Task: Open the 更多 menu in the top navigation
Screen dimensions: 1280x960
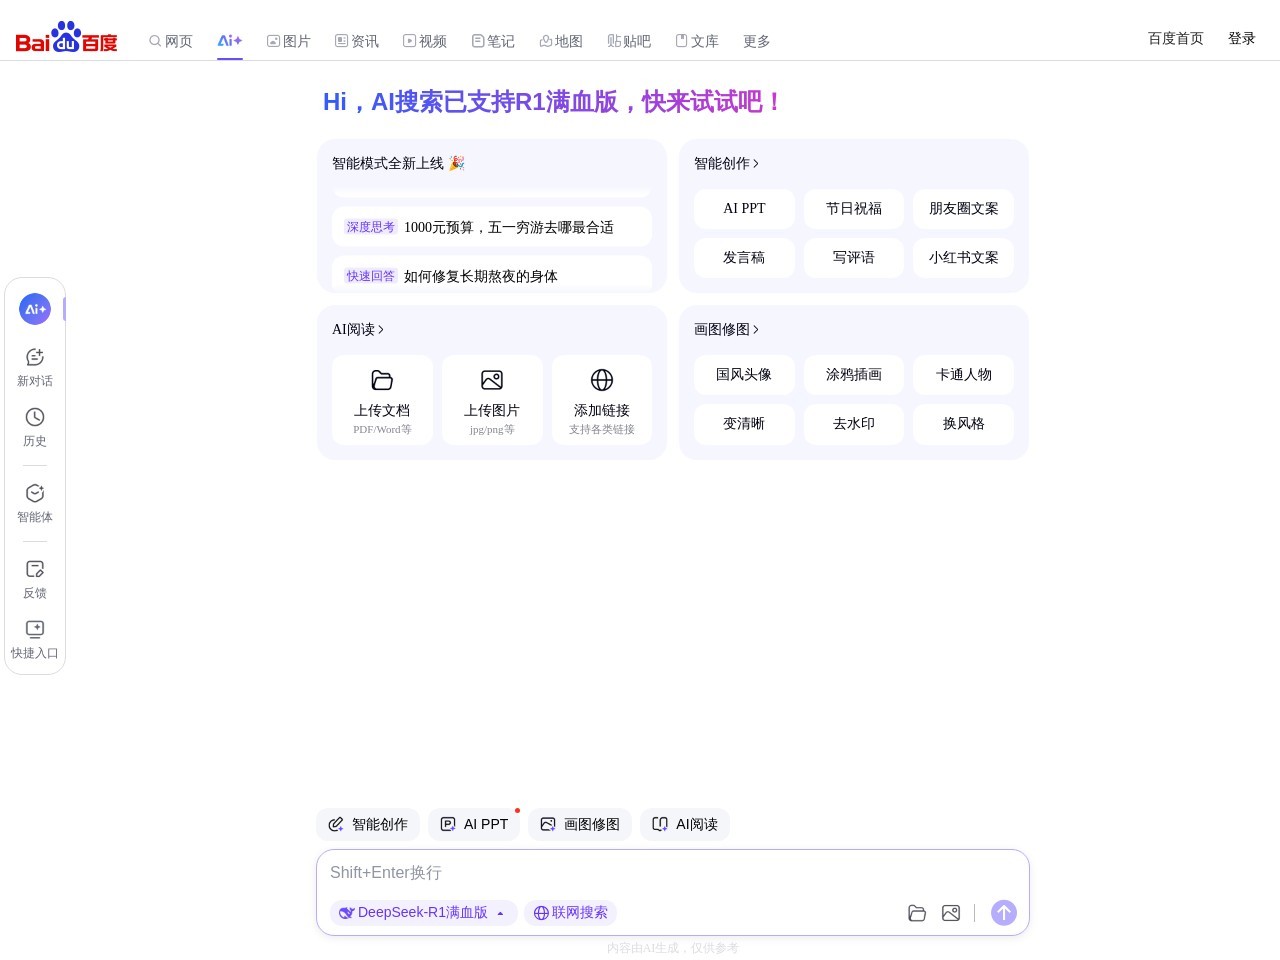Action: [x=757, y=41]
